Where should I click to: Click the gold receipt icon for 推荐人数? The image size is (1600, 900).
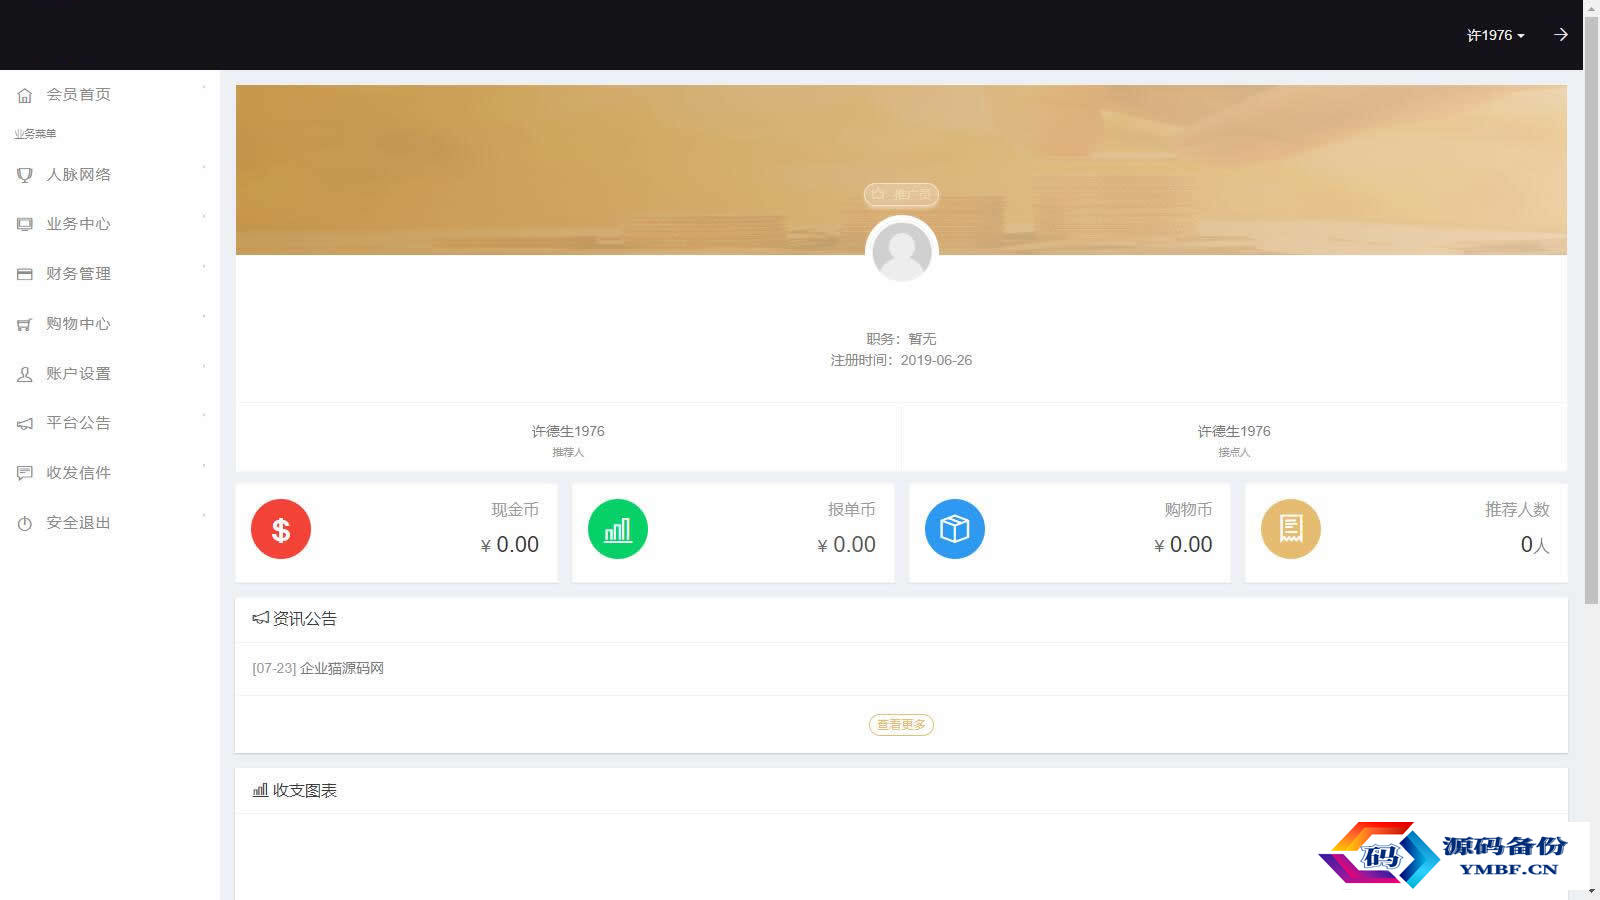1291,529
